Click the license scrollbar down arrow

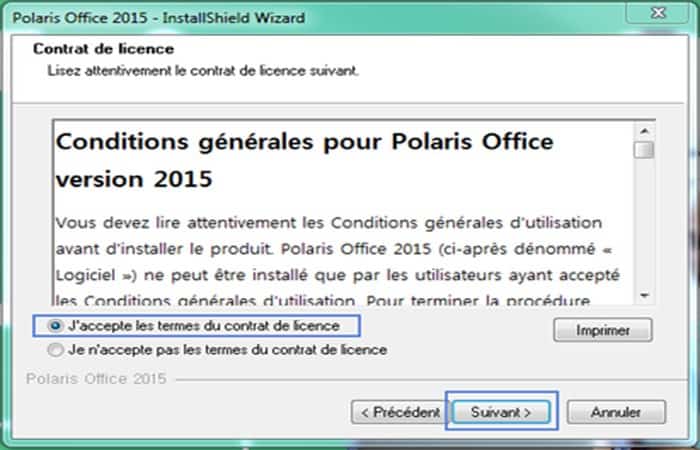[x=645, y=296]
